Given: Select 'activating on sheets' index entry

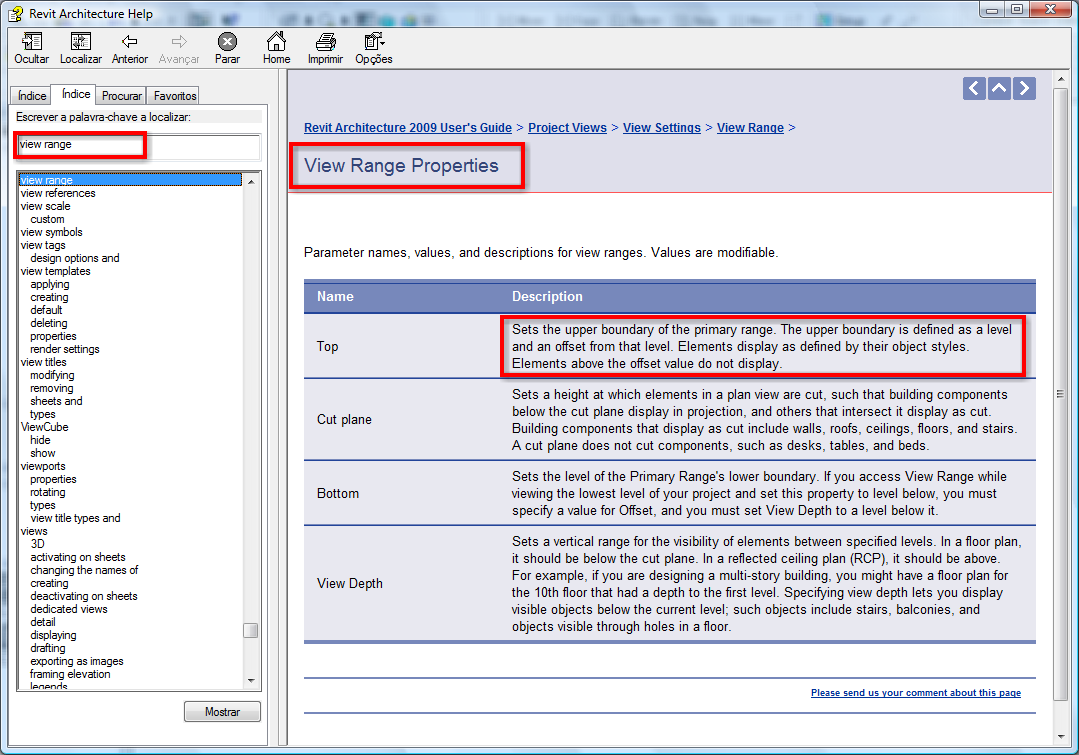Looking at the screenshot, I should click(x=78, y=557).
